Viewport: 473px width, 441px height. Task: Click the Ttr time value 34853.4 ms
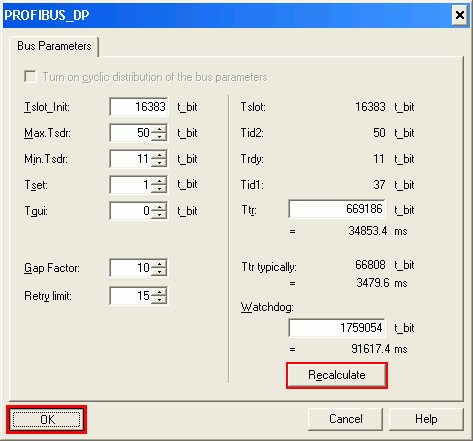378,231
